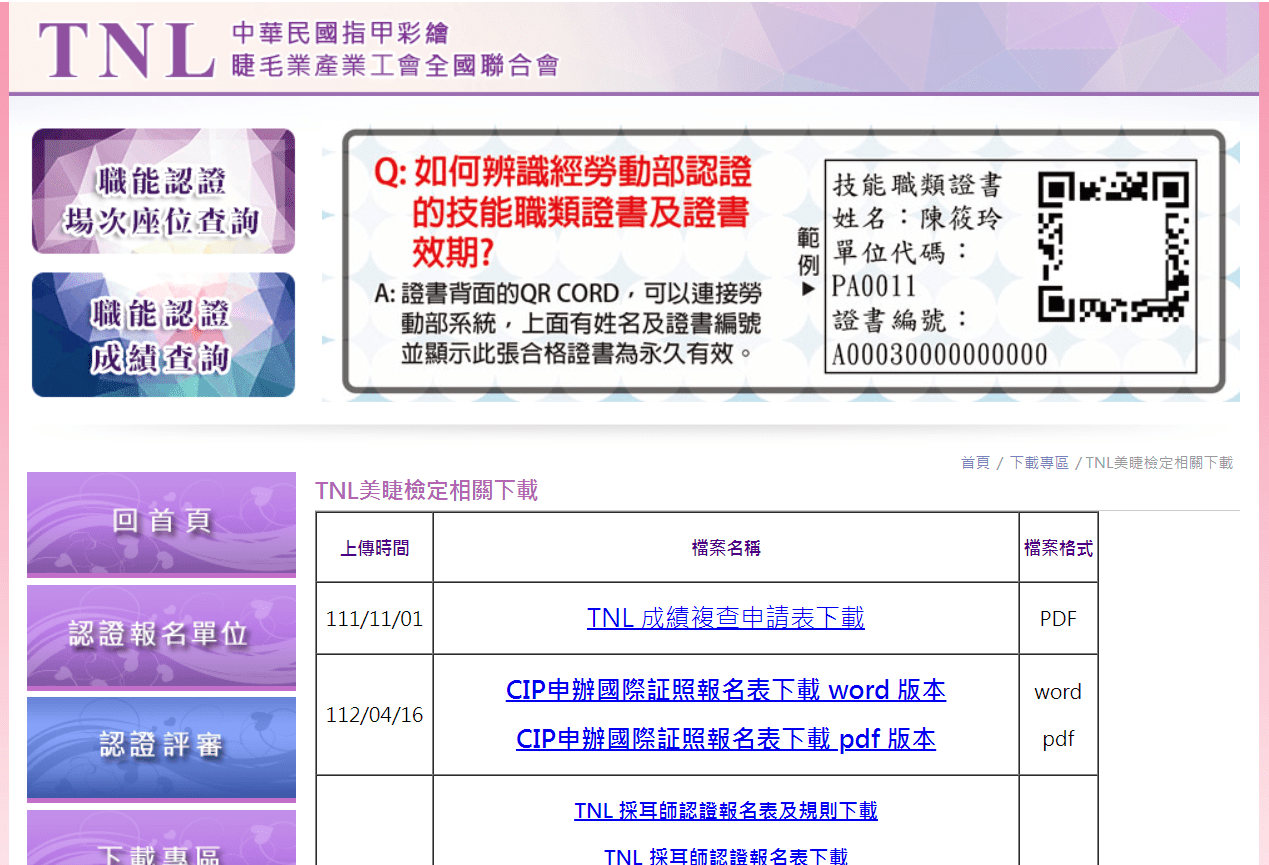Click the certificate Q&A banner image
The image size is (1269, 865).
pos(781,262)
